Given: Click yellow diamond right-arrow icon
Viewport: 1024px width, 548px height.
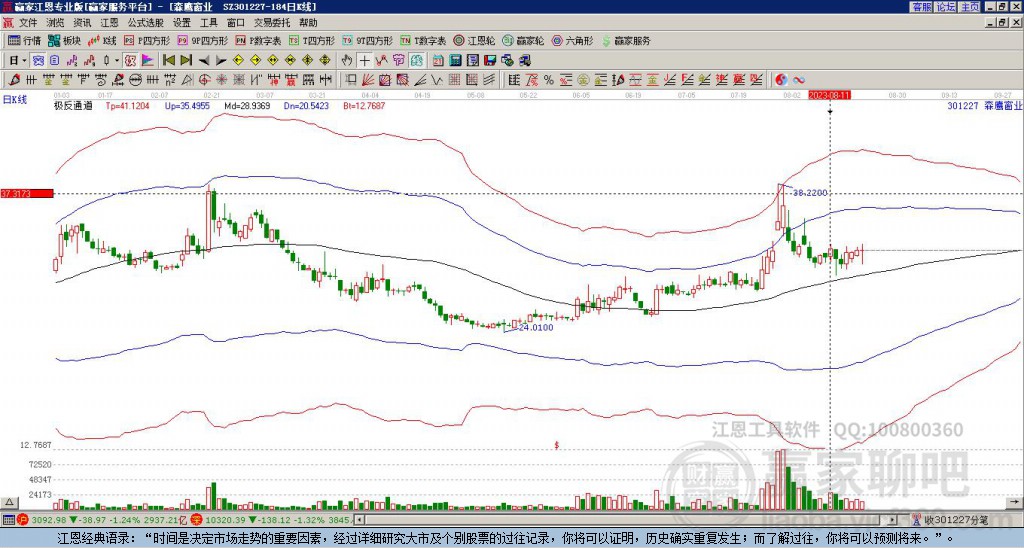Looking at the screenshot, I should pyautogui.click(x=255, y=61).
